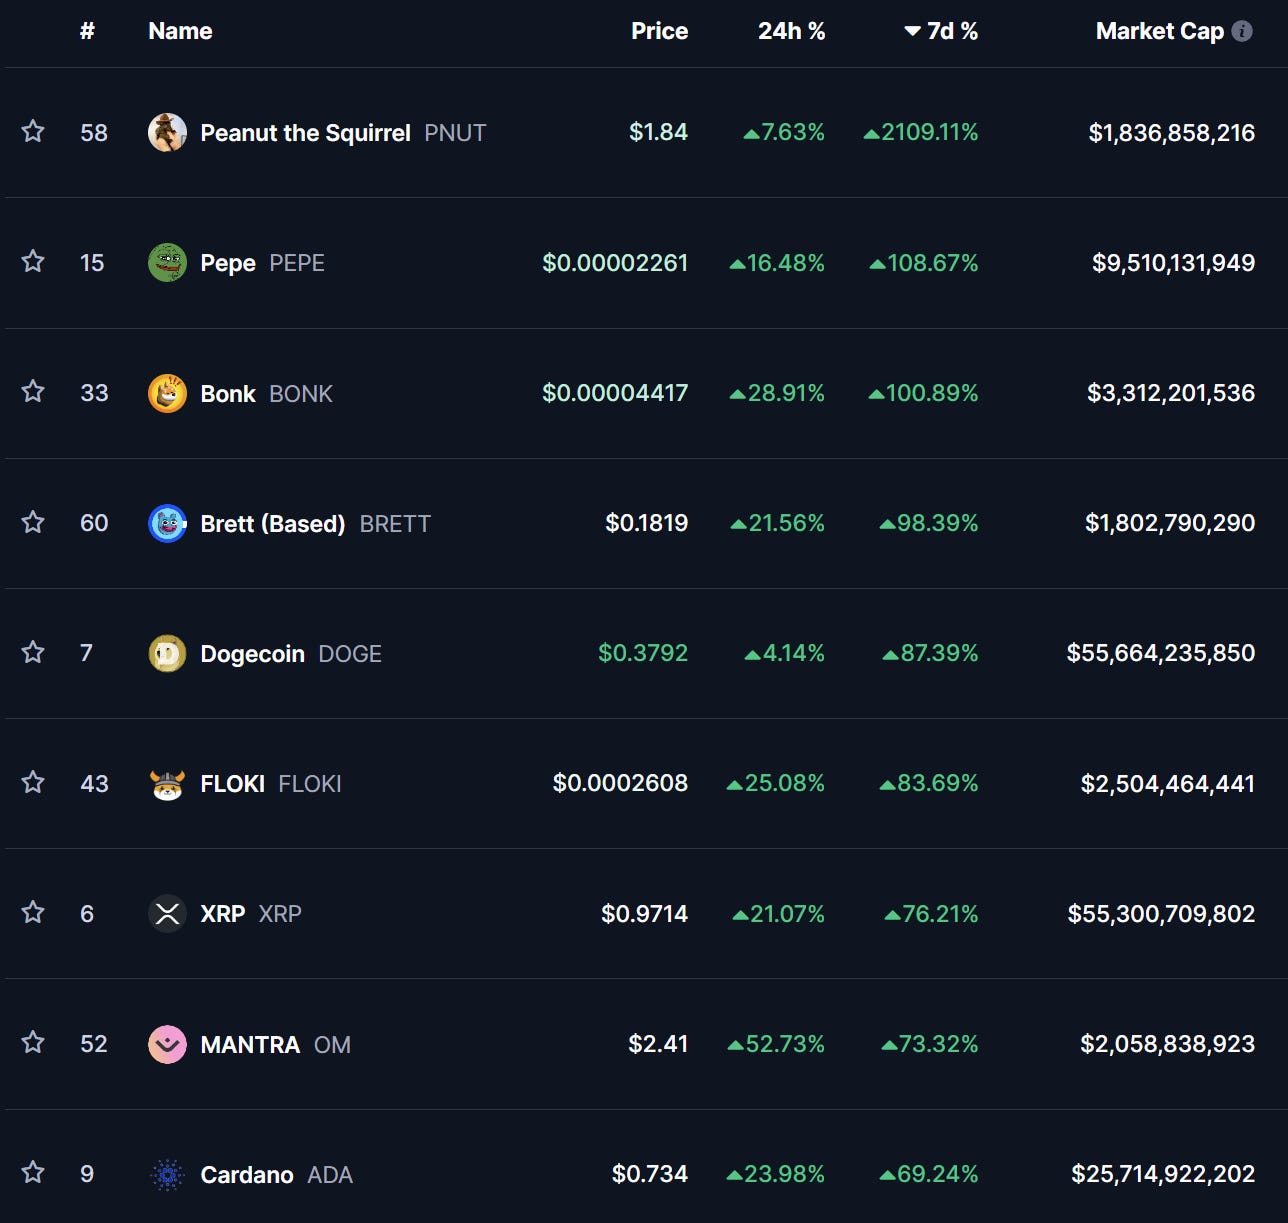Open the FLOKI coin page
This screenshot has height=1223, width=1288.
pyautogui.click(x=232, y=784)
